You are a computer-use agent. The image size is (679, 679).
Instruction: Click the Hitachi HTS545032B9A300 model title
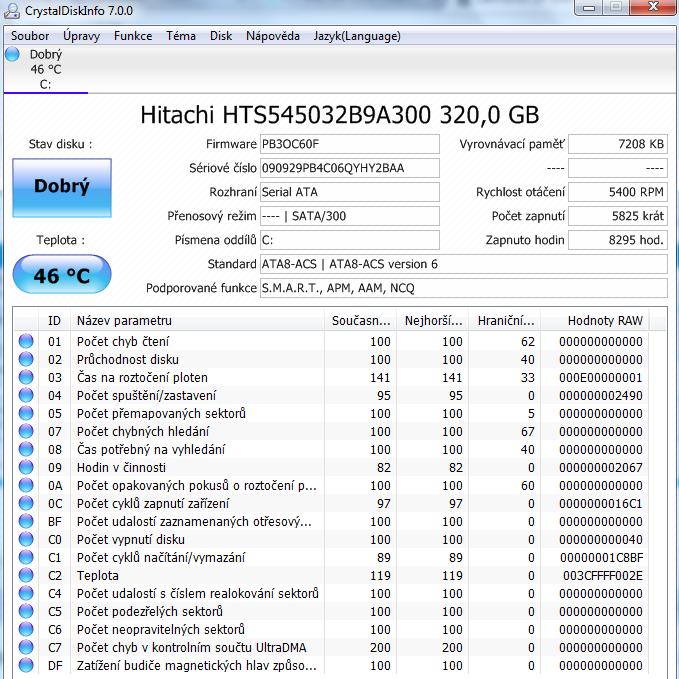coord(340,115)
